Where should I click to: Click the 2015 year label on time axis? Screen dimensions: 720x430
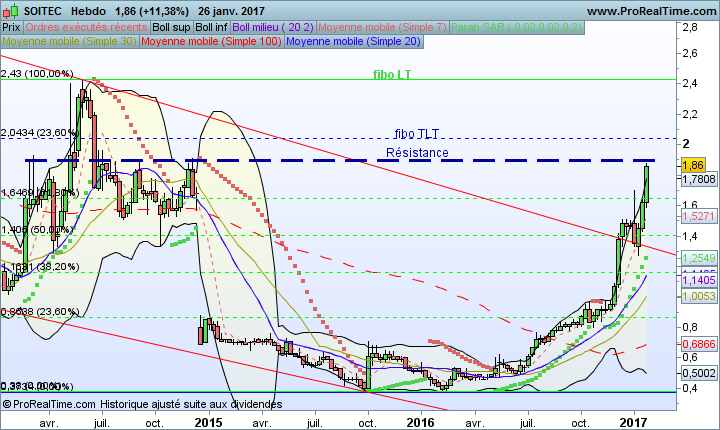[x=208, y=422]
